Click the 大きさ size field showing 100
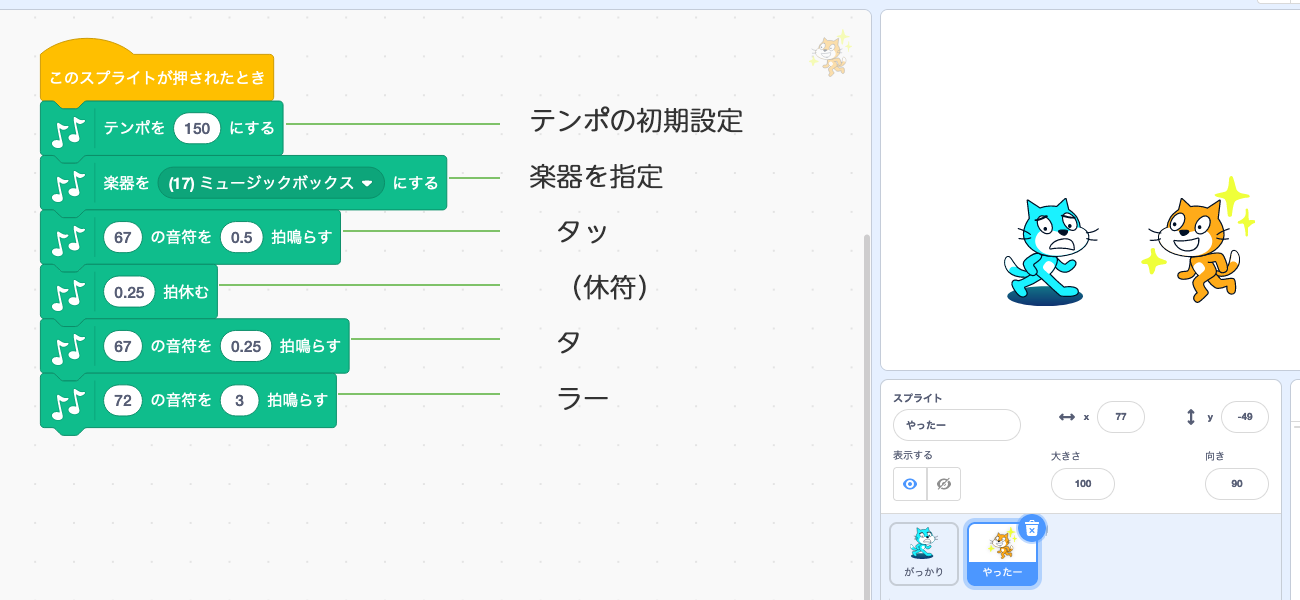Image resolution: width=1300 pixels, height=600 pixels. pyautogui.click(x=1082, y=484)
